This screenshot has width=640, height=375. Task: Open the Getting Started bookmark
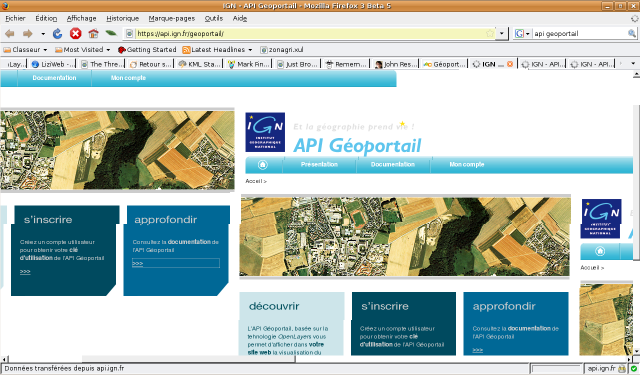[x=147, y=49]
